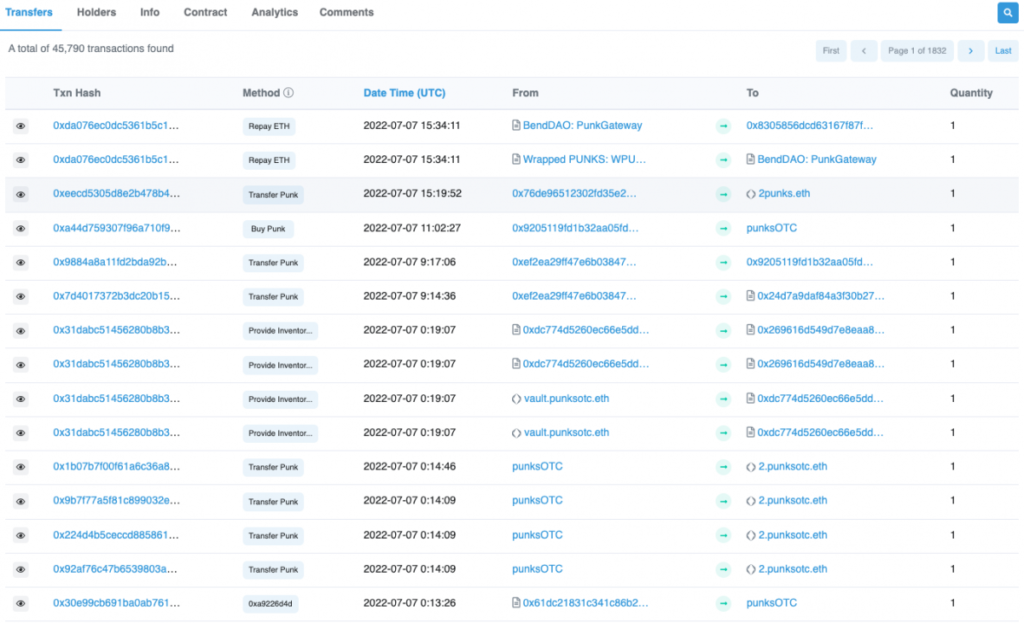
Task: Click the contract icon beside 0x61dc21831c341c86b2 address
Action: [x=516, y=603]
